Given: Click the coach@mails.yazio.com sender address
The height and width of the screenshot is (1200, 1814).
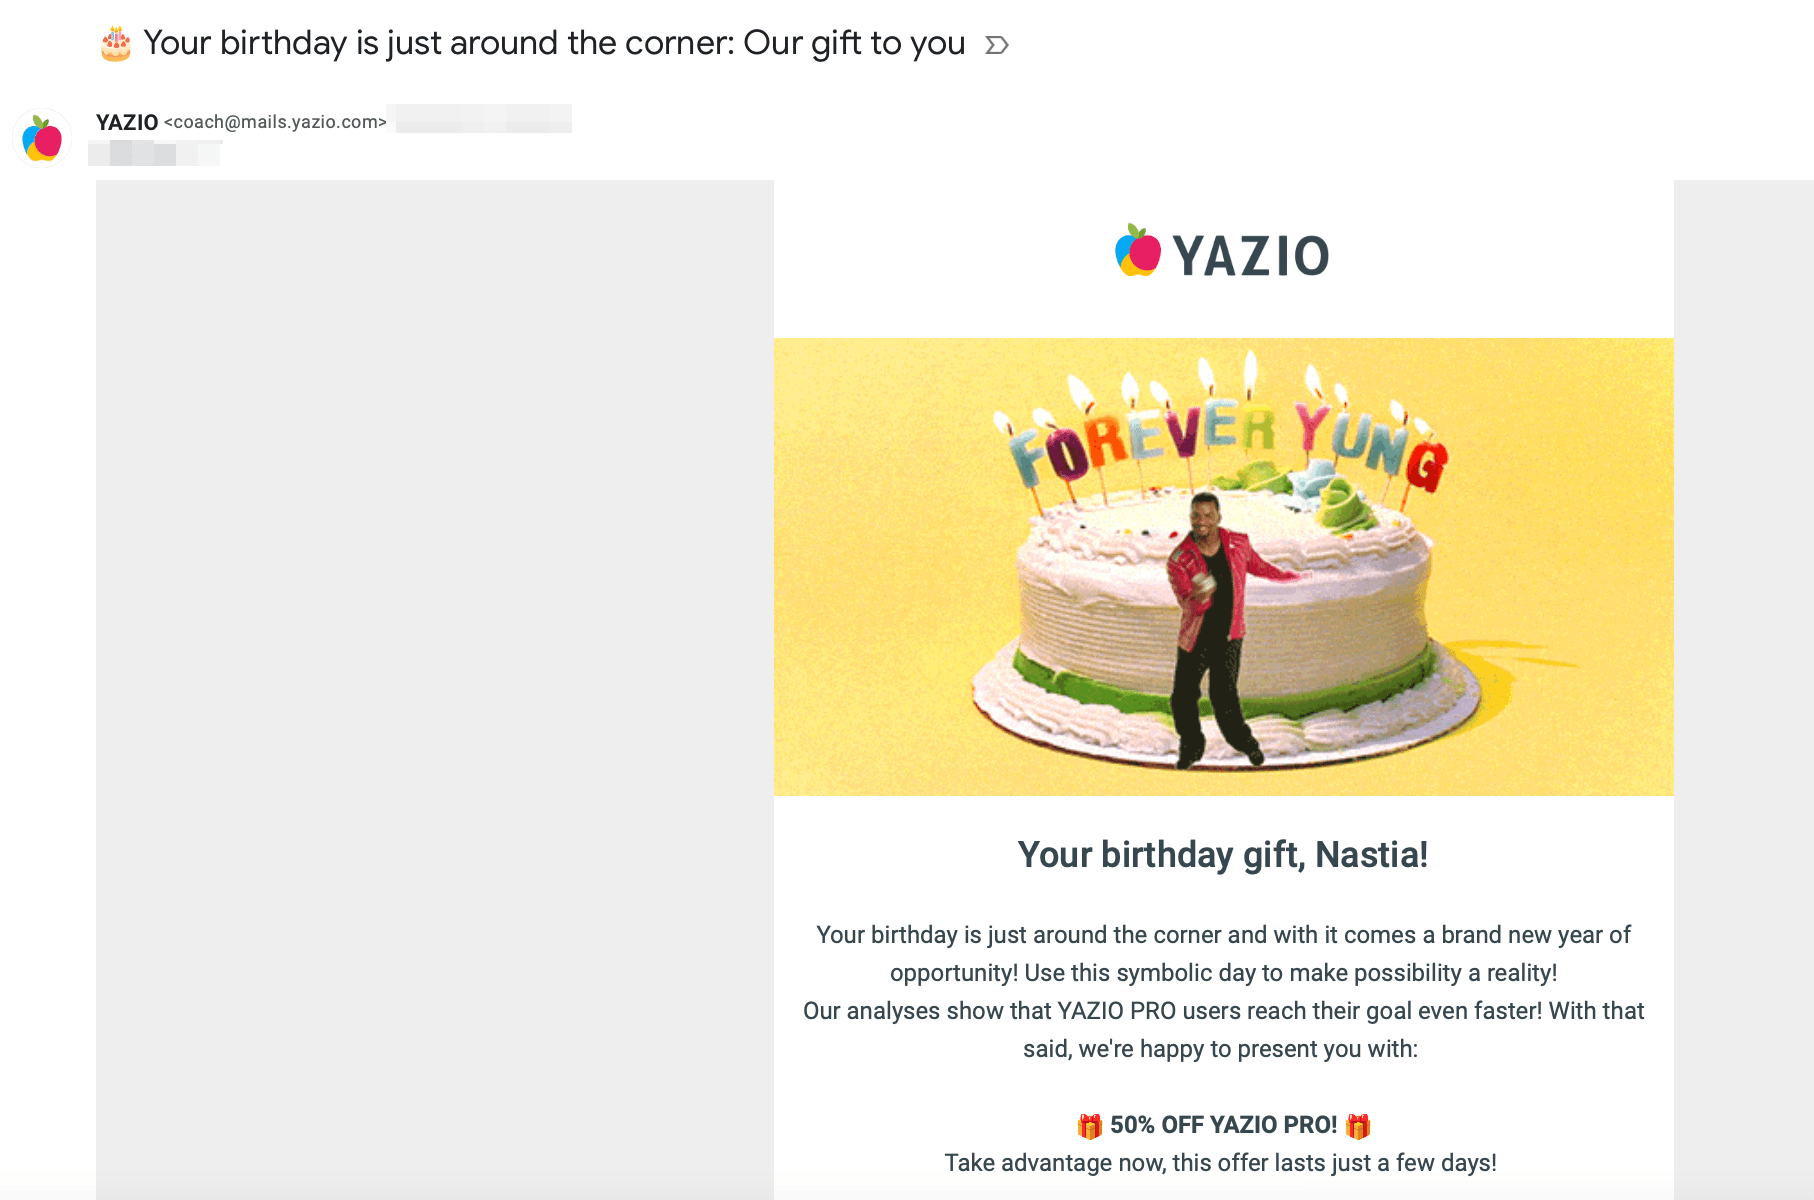Looking at the screenshot, I should pyautogui.click(x=275, y=122).
